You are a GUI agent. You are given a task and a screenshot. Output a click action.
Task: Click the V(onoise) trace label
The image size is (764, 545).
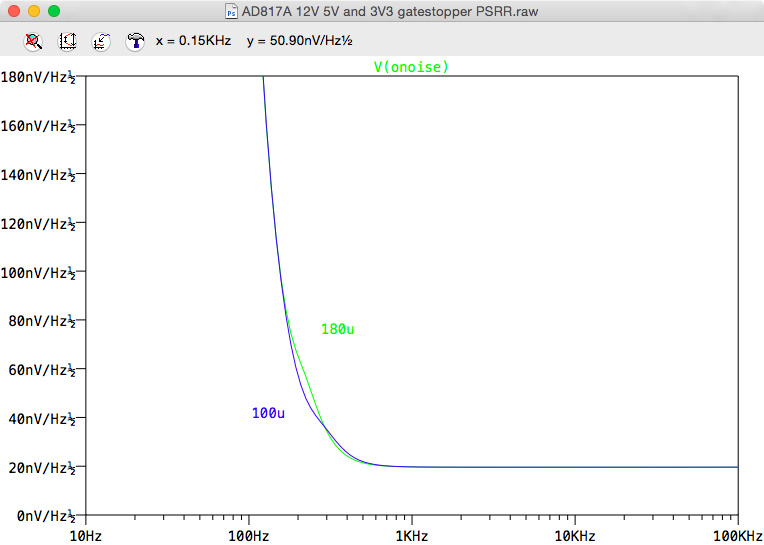tap(411, 67)
